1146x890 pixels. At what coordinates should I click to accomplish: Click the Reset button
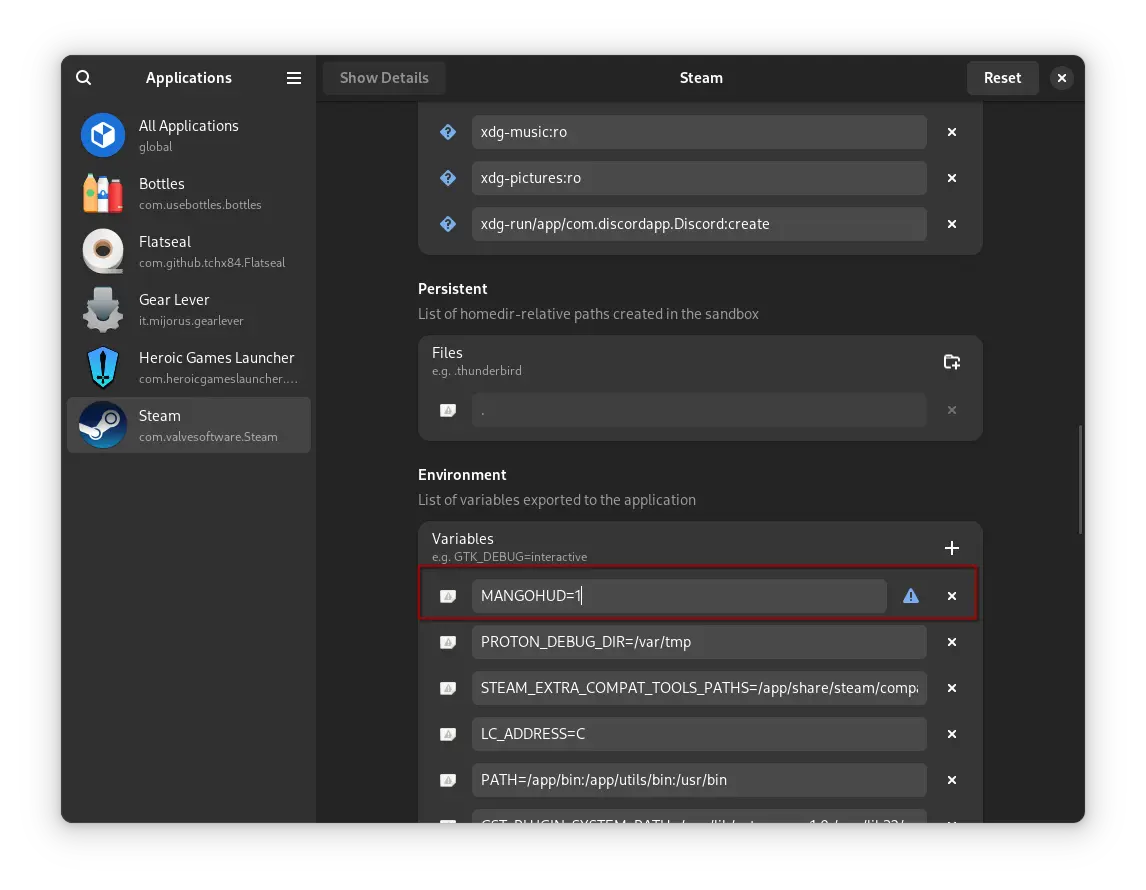[1002, 77]
